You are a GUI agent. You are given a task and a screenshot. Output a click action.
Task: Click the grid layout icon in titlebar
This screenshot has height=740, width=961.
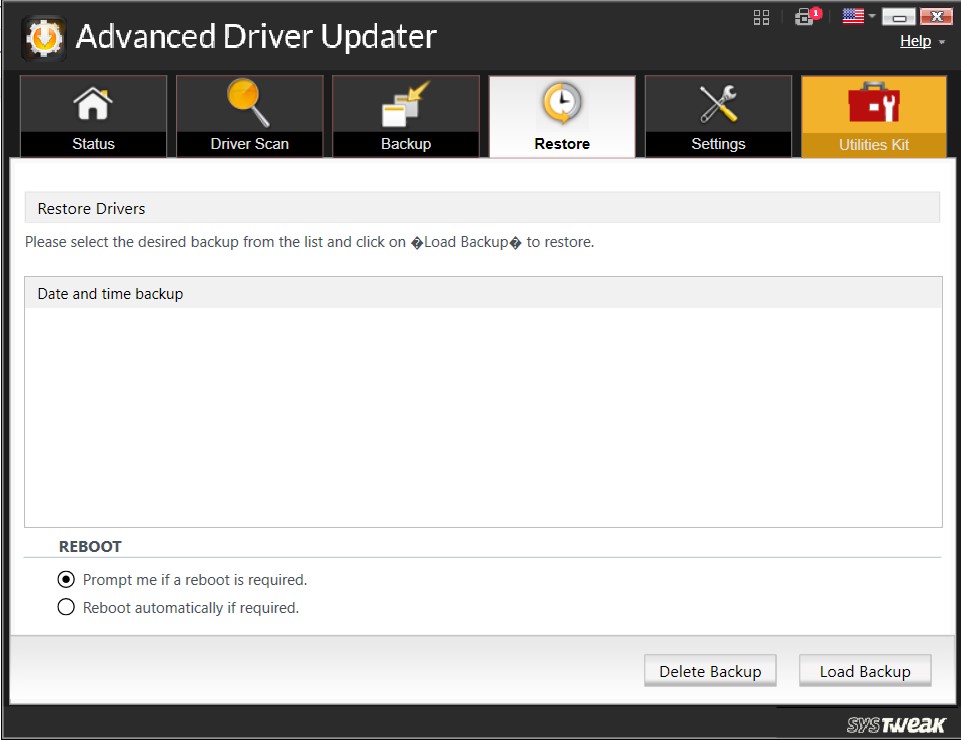[760, 16]
